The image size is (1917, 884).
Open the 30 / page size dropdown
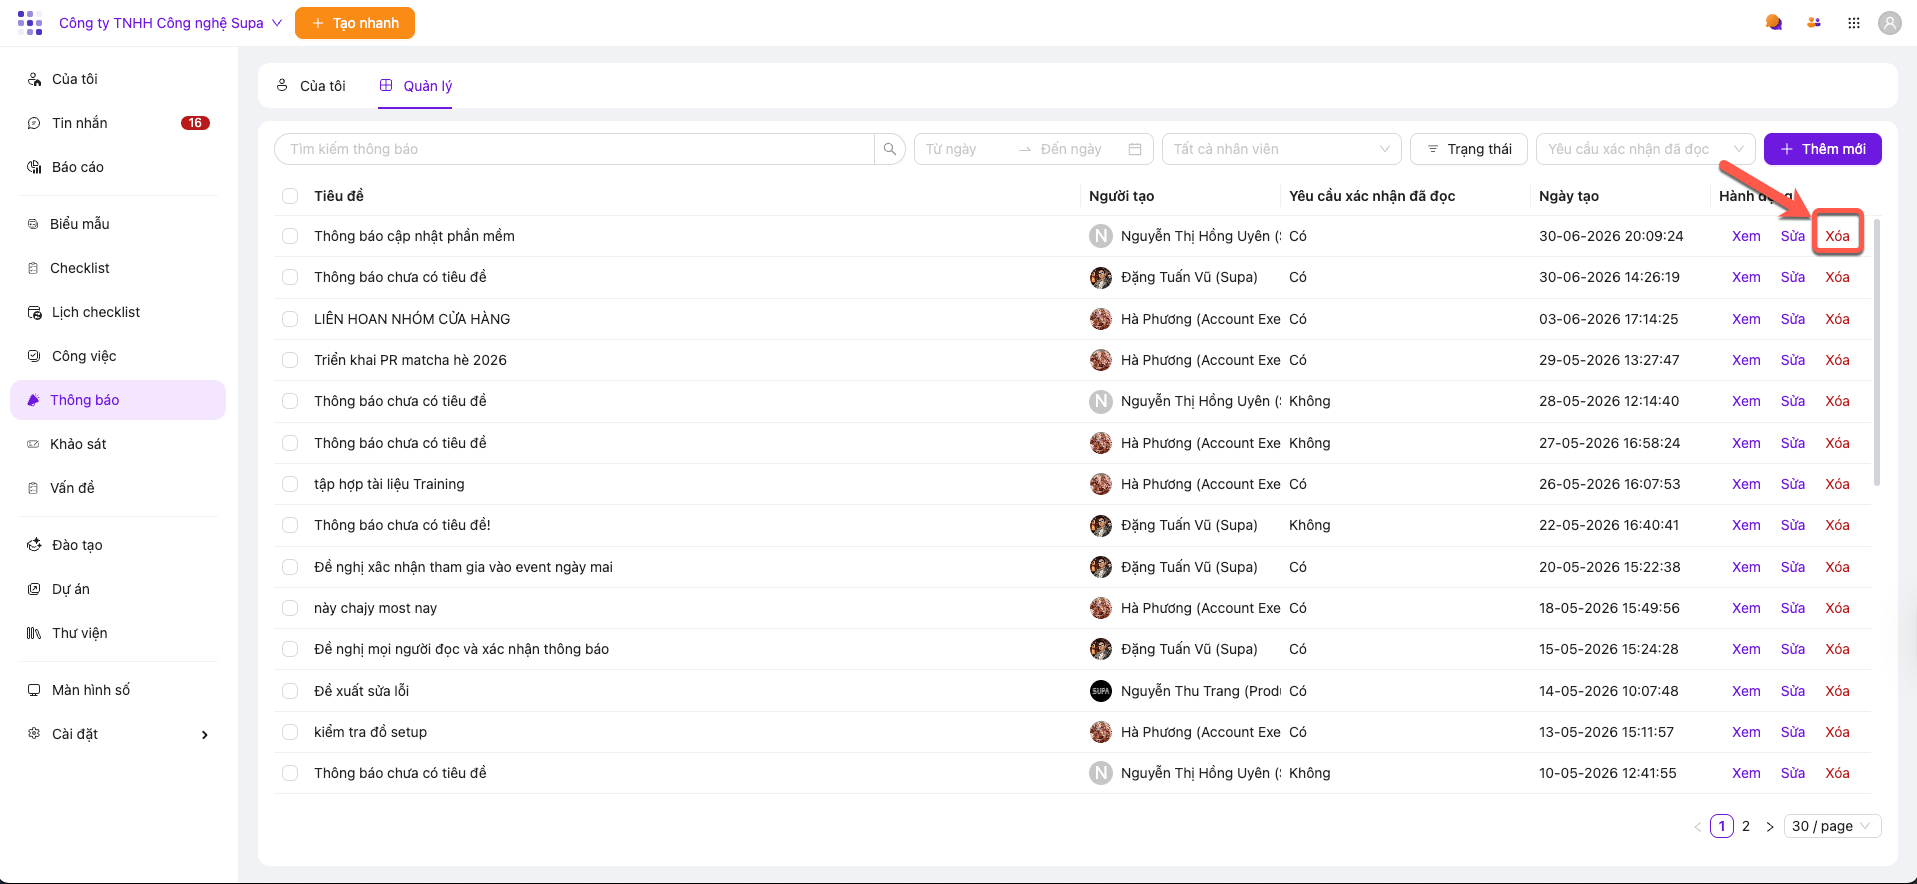(1834, 826)
